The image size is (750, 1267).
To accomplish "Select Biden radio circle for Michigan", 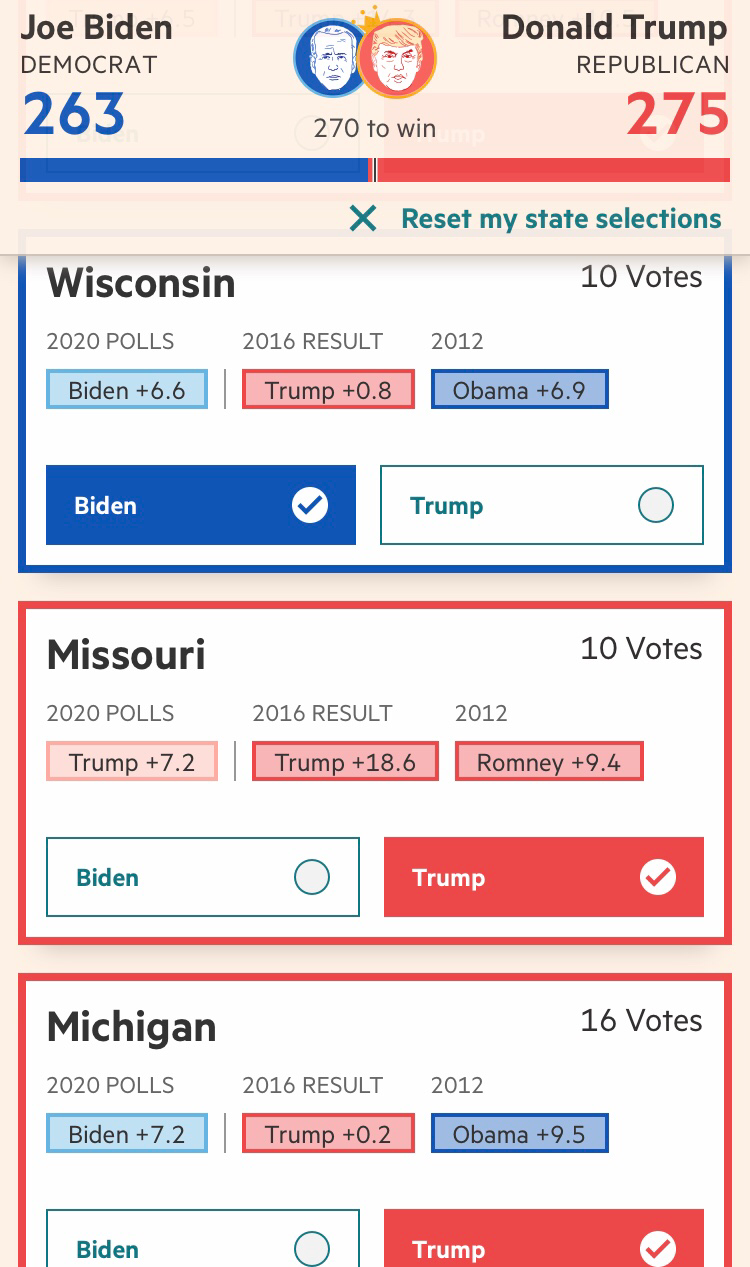I will click(312, 1249).
